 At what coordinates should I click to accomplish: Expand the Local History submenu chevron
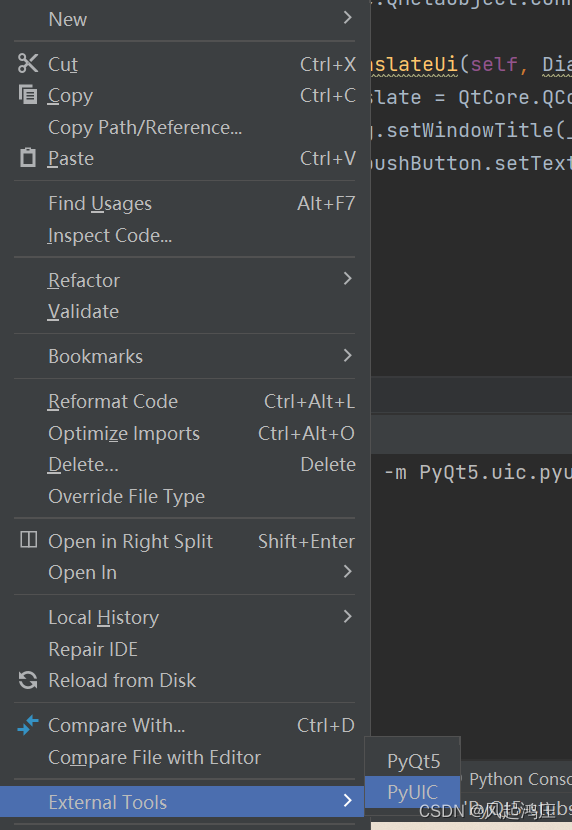(x=347, y=617)
